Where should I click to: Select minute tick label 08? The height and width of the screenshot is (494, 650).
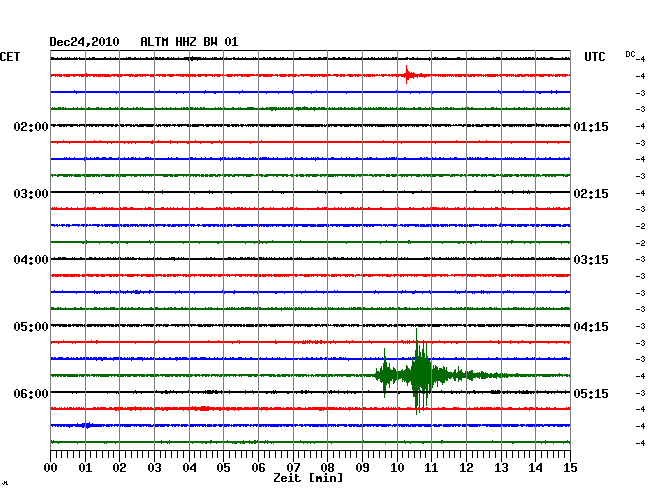point(327,467)
